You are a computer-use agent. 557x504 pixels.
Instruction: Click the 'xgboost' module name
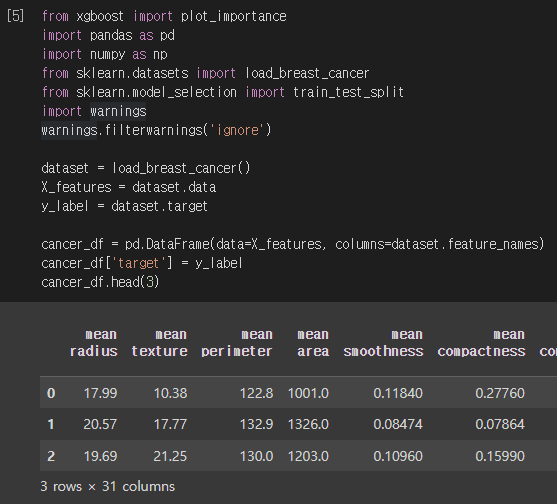tap(100, 16)
